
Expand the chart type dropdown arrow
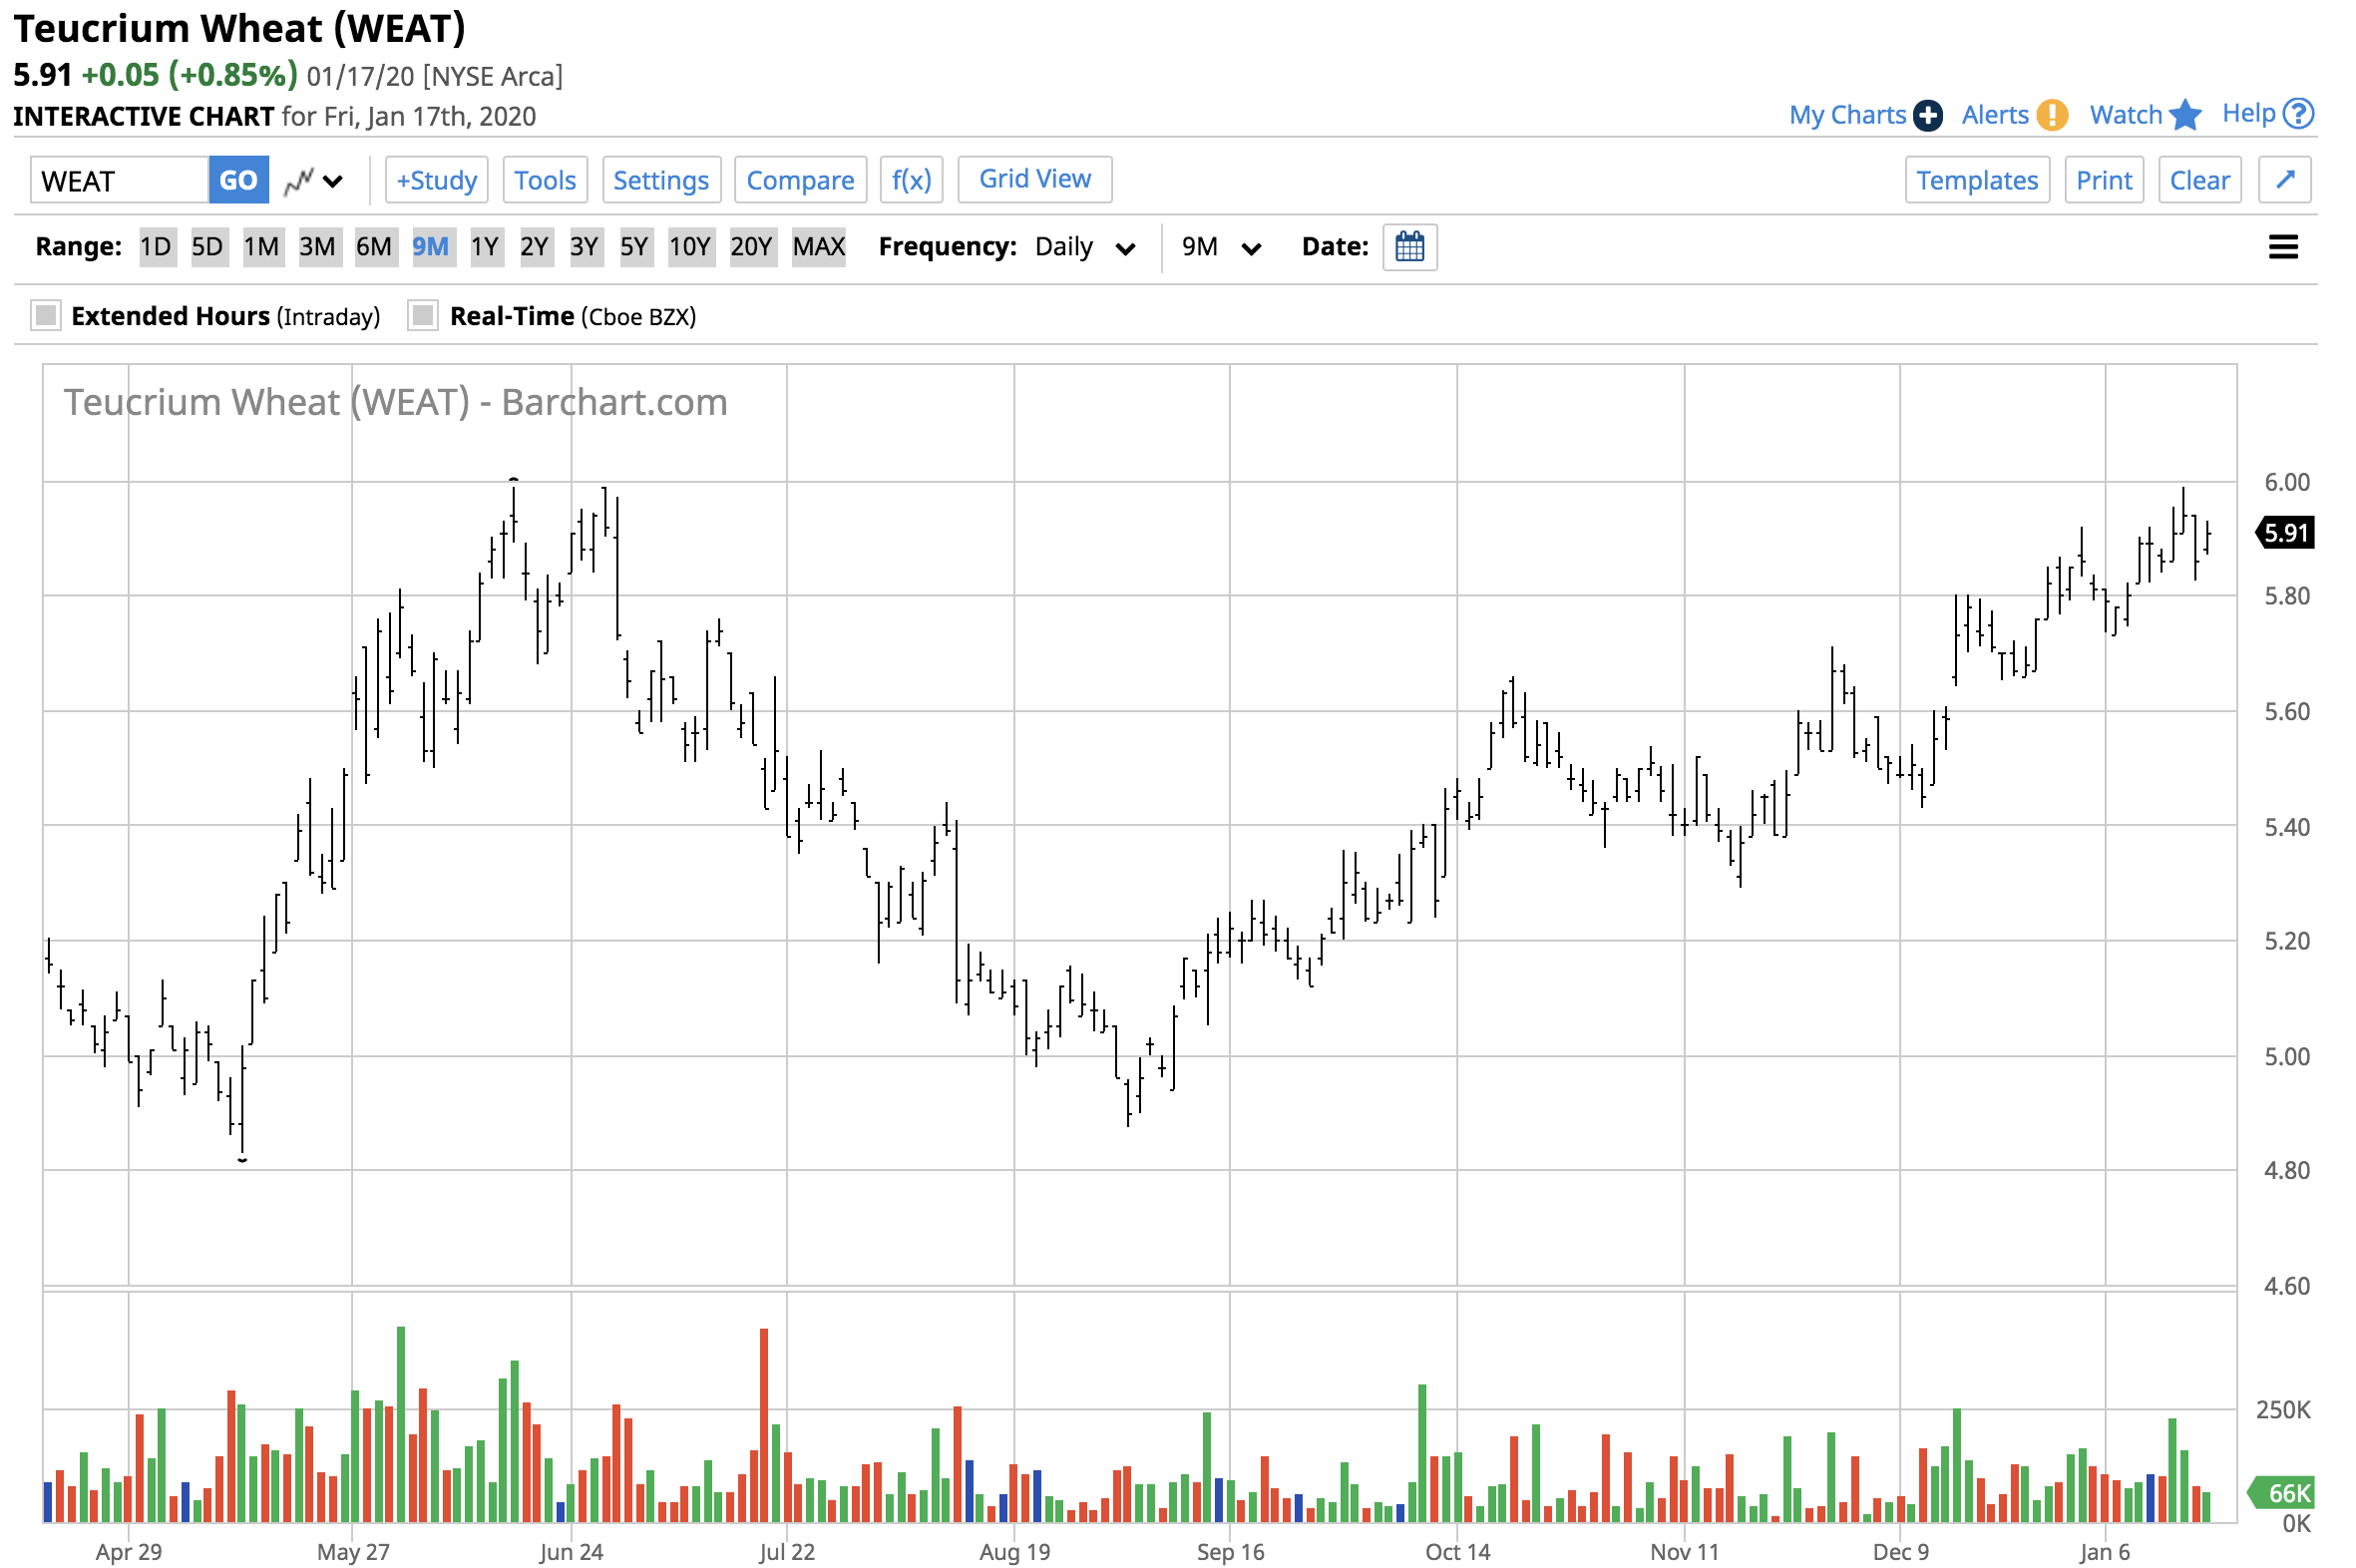[x=333, y=182]
